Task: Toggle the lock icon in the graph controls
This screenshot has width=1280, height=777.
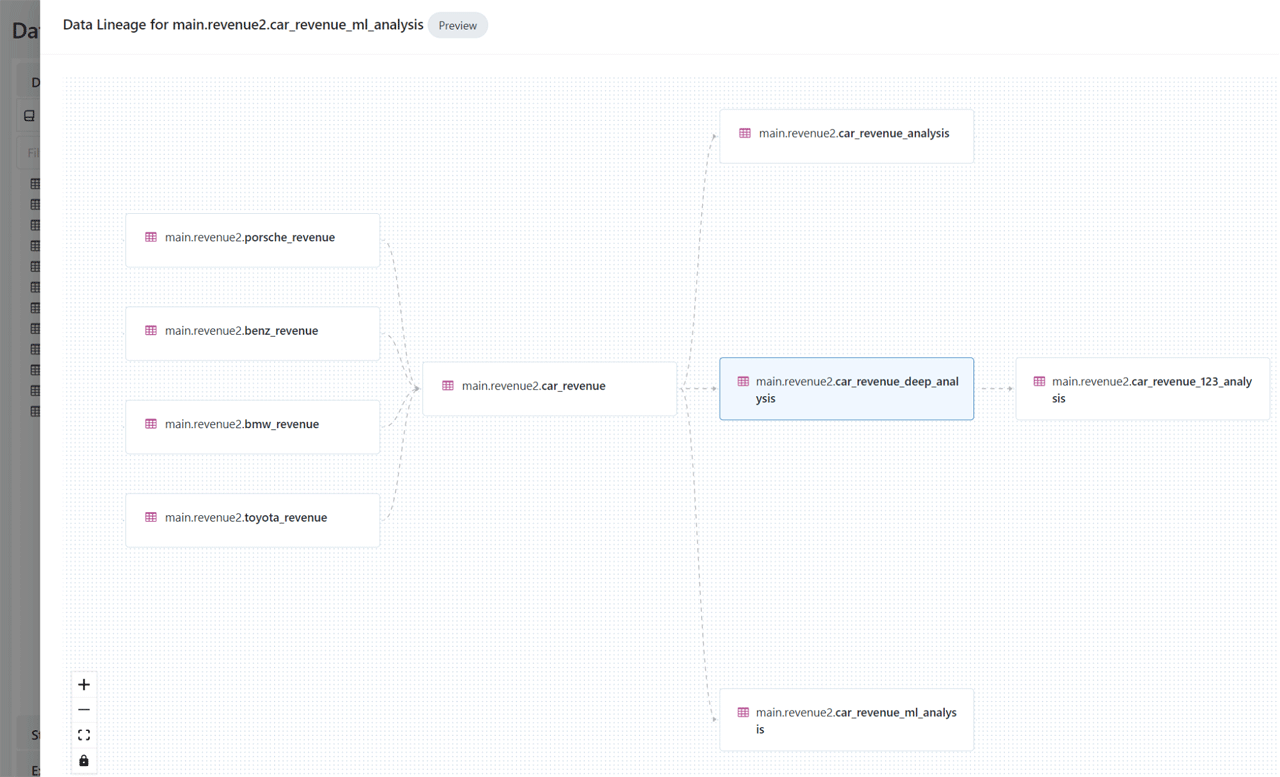Action: 83,760
